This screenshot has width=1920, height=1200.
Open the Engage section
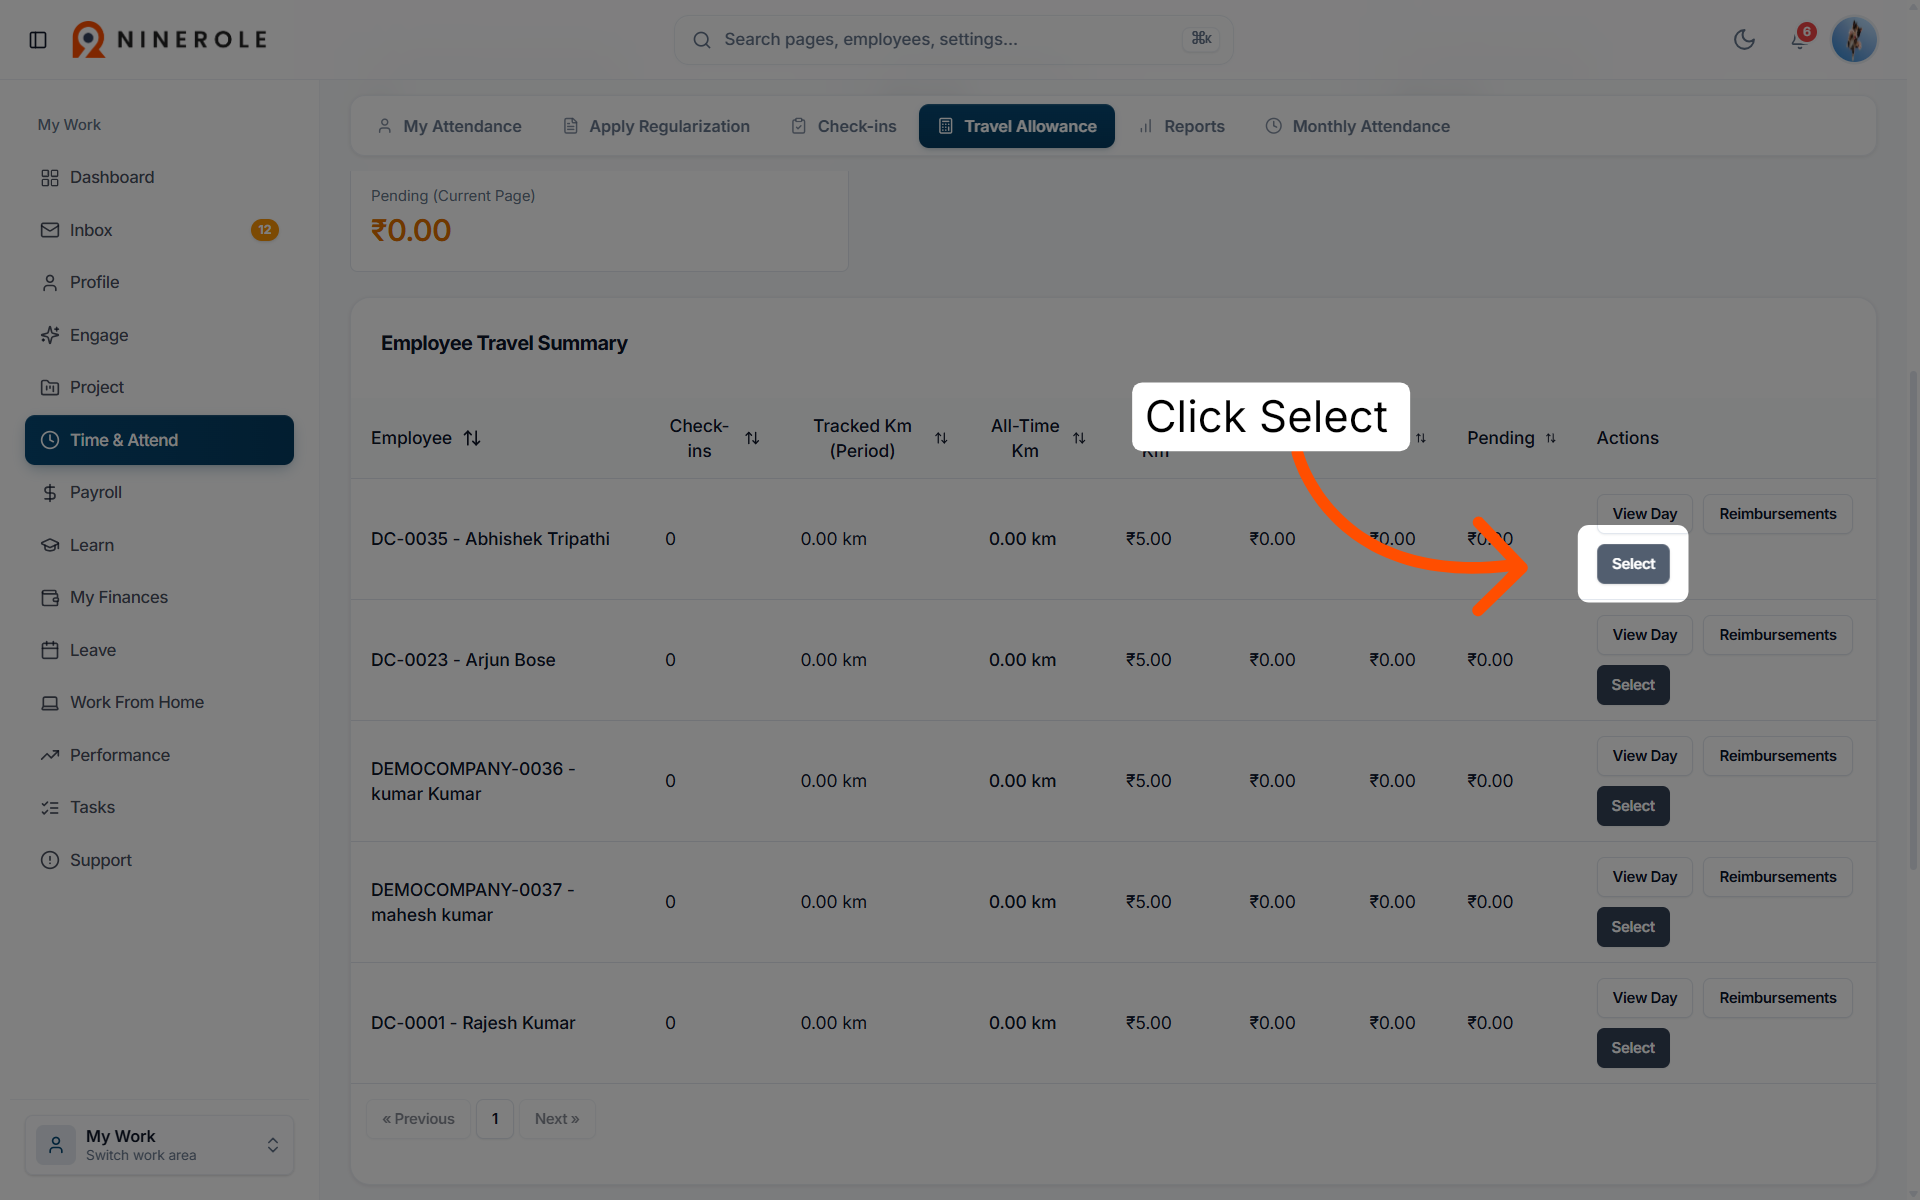click(159, 335)
